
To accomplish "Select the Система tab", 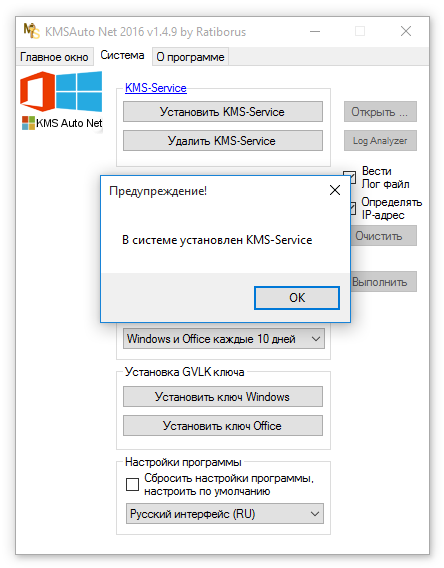I will click(x=122, y=55).
